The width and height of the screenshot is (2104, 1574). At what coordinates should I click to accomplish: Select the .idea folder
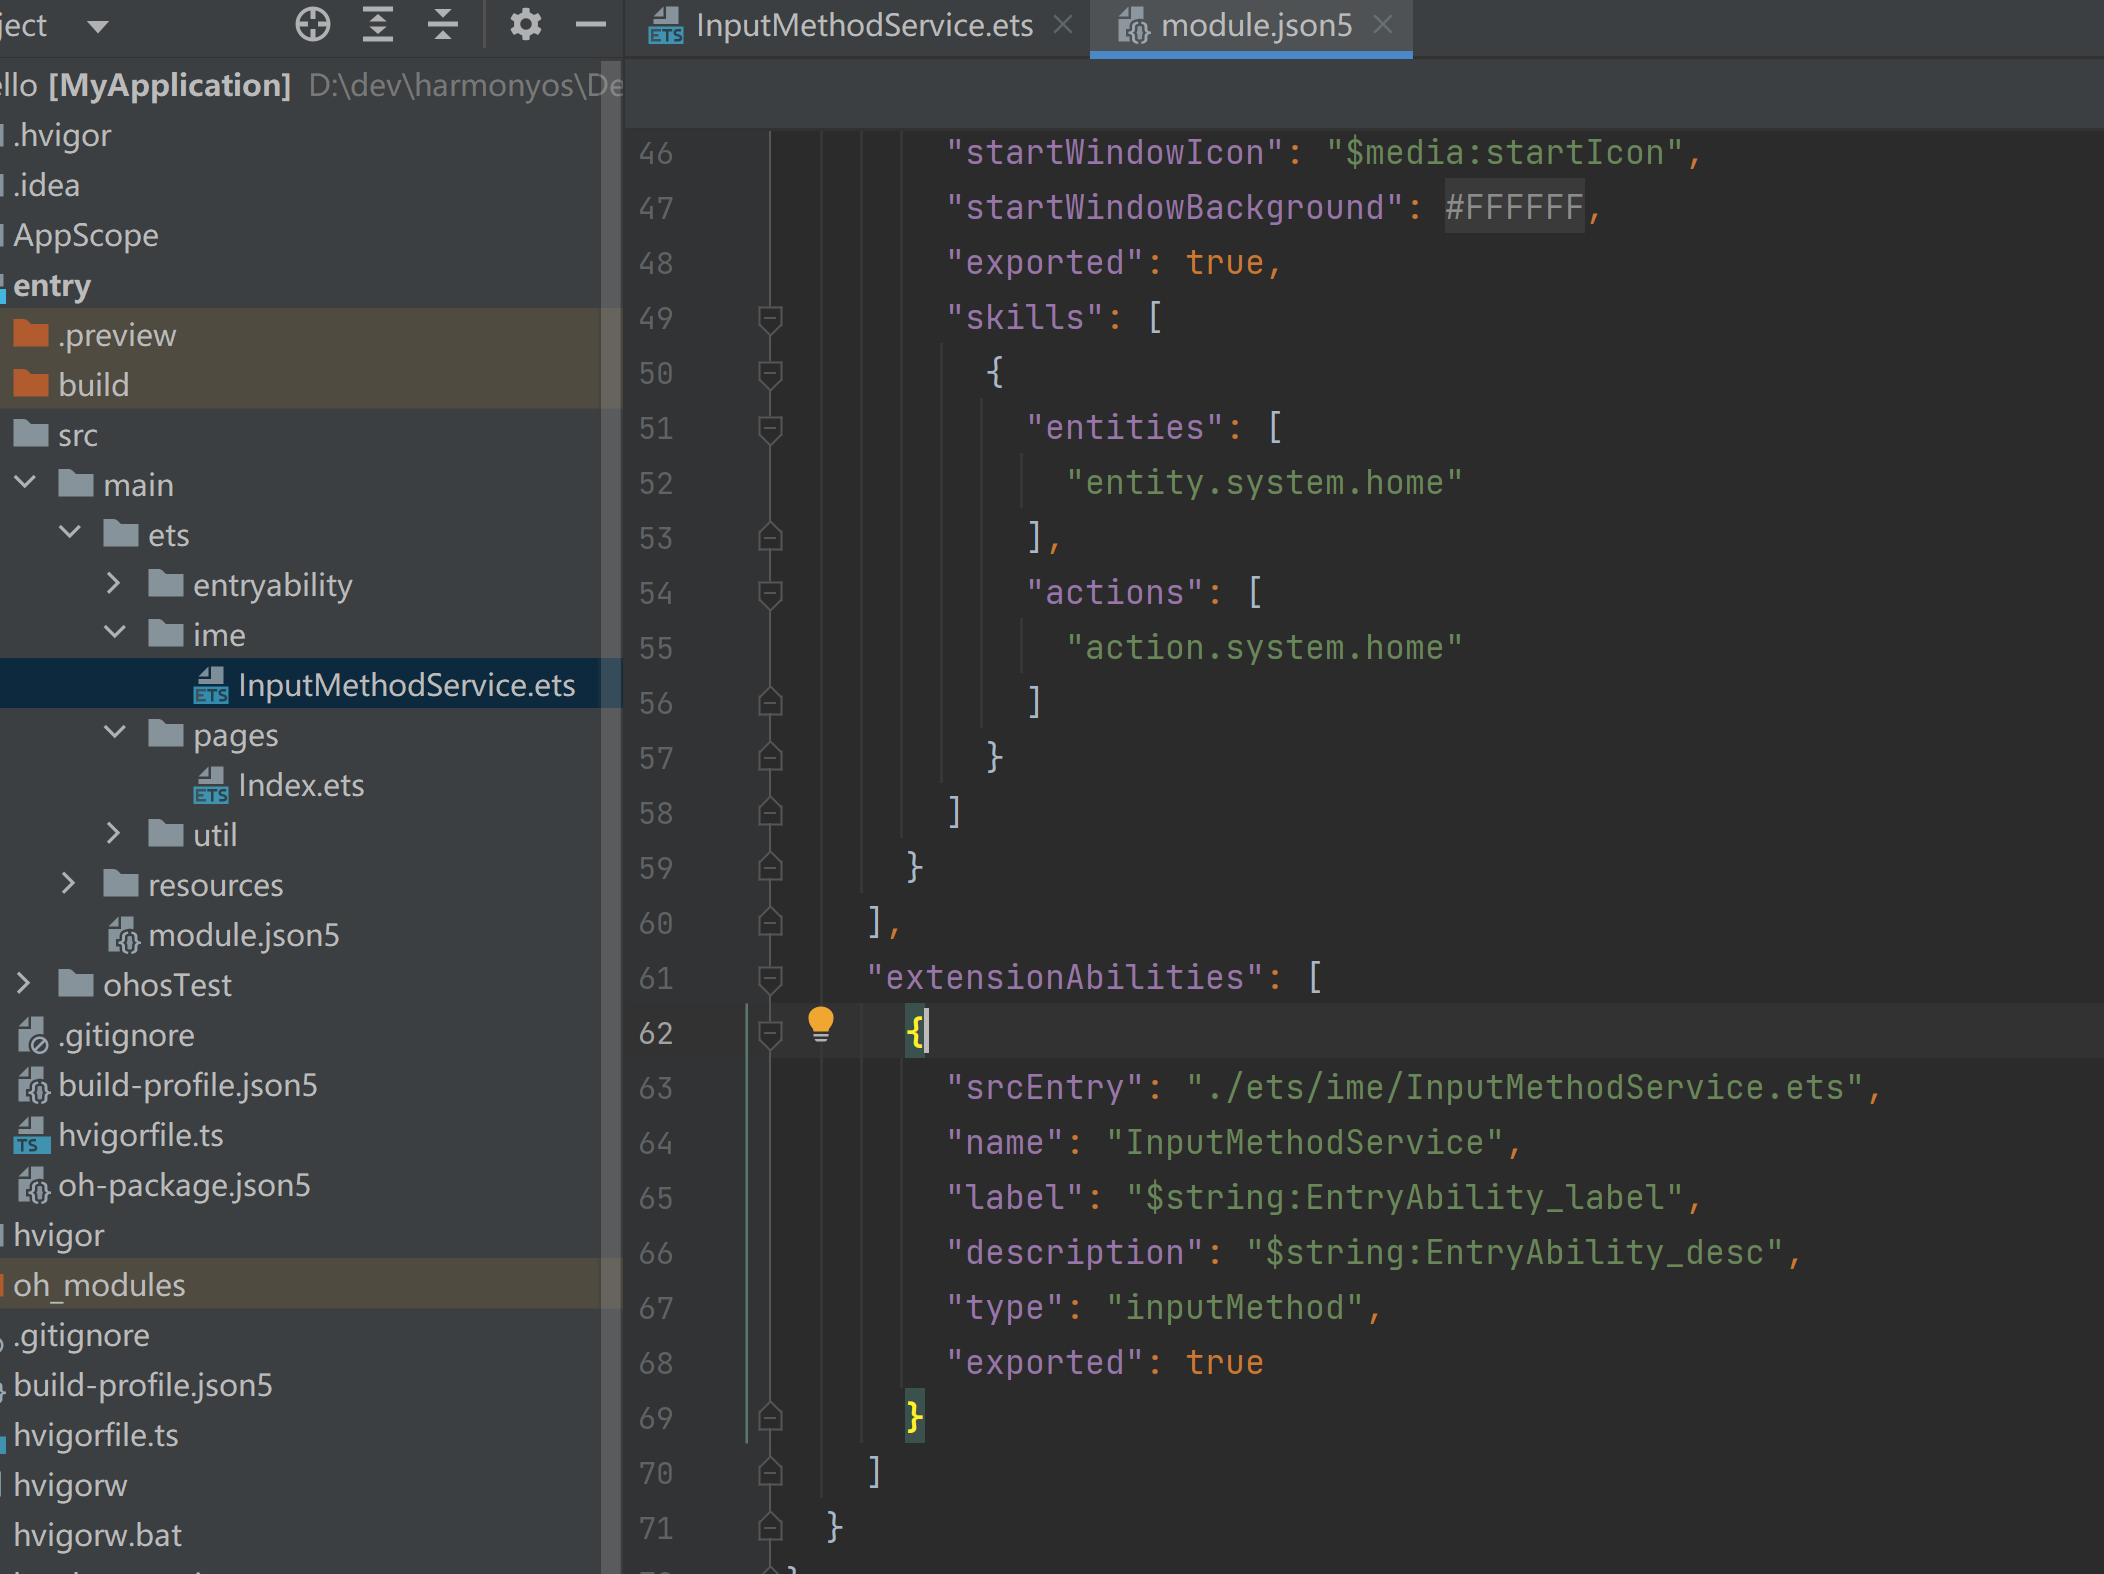pos(46,184)
